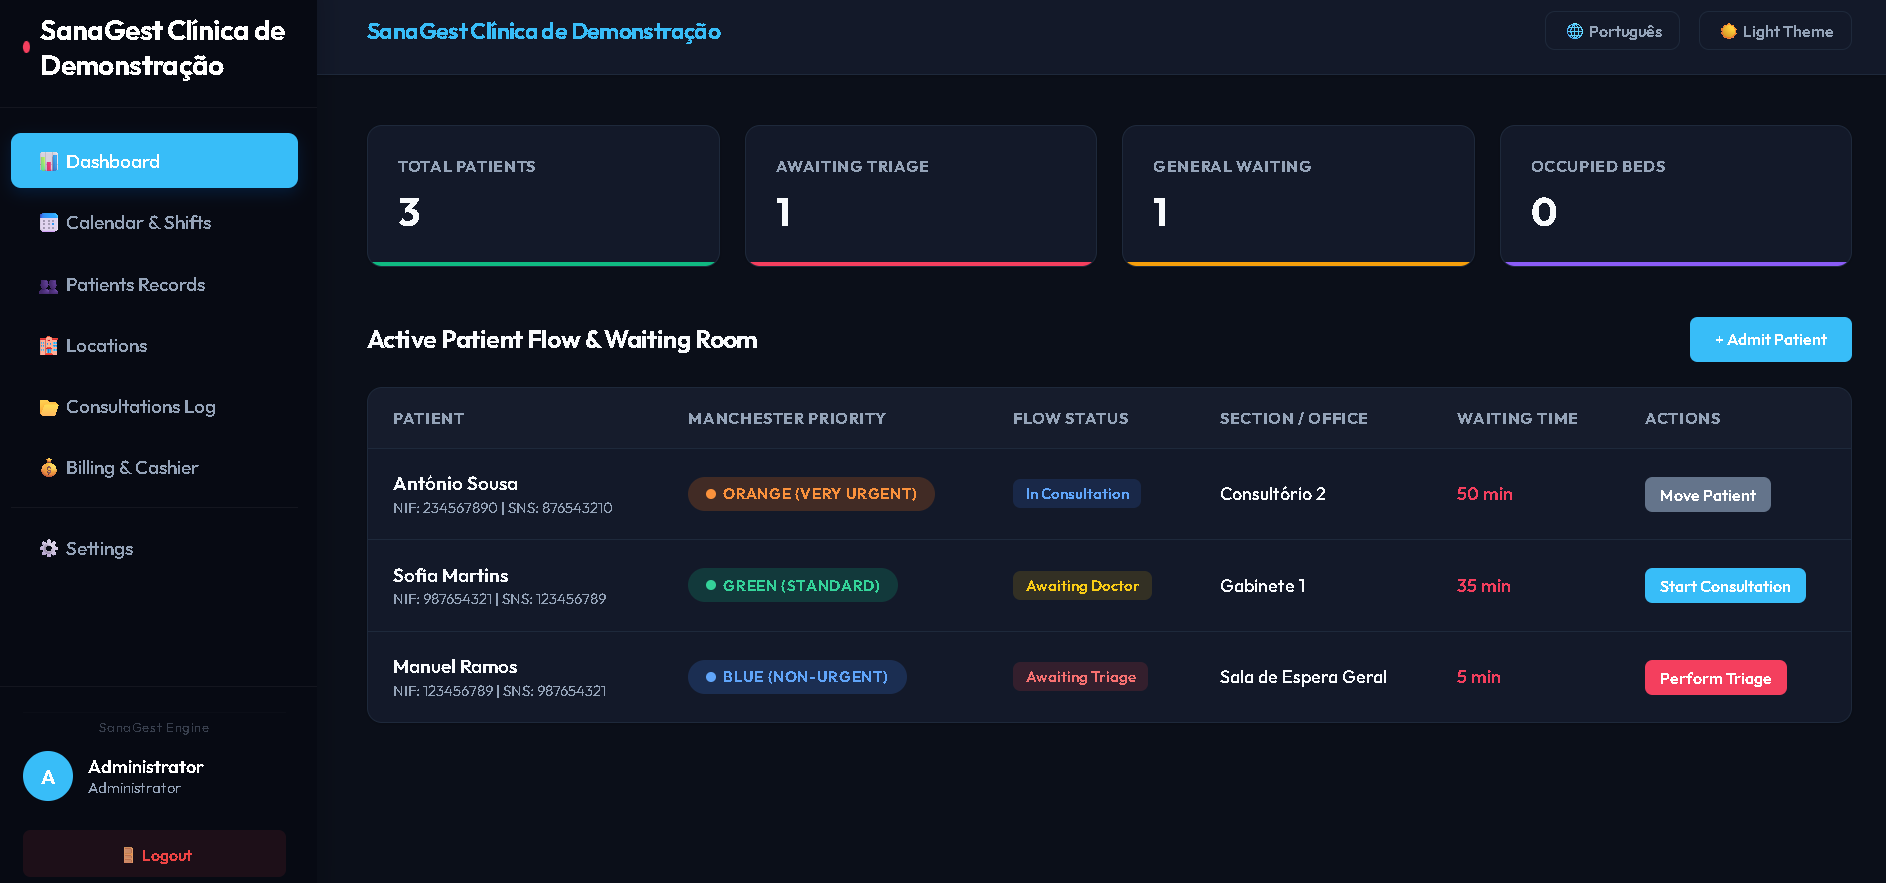This screenshot has height=883, width=1886.
Task: Select patient name António Sousa
Action: pos(455,484)
